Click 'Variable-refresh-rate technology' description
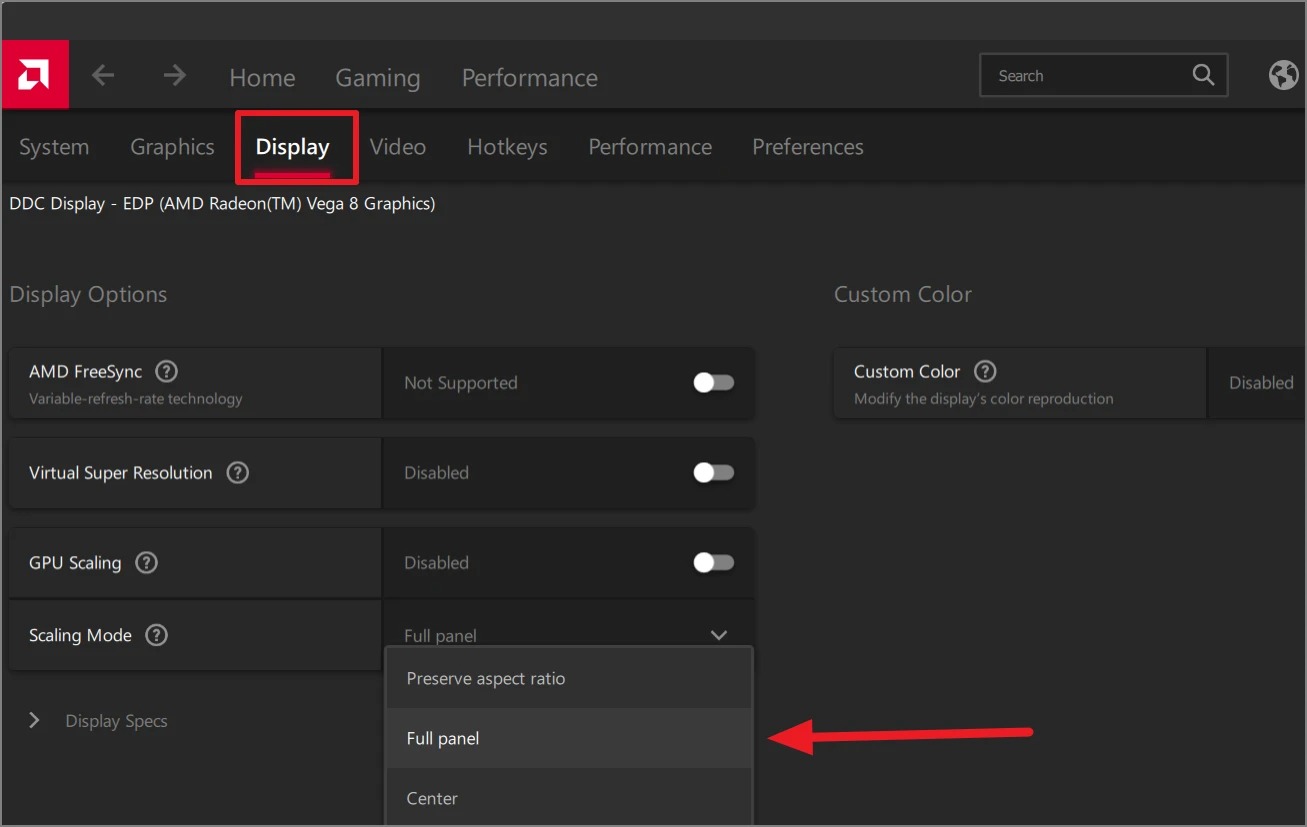This screenshot has height=827, width=1307. click(x=136, y=399)
